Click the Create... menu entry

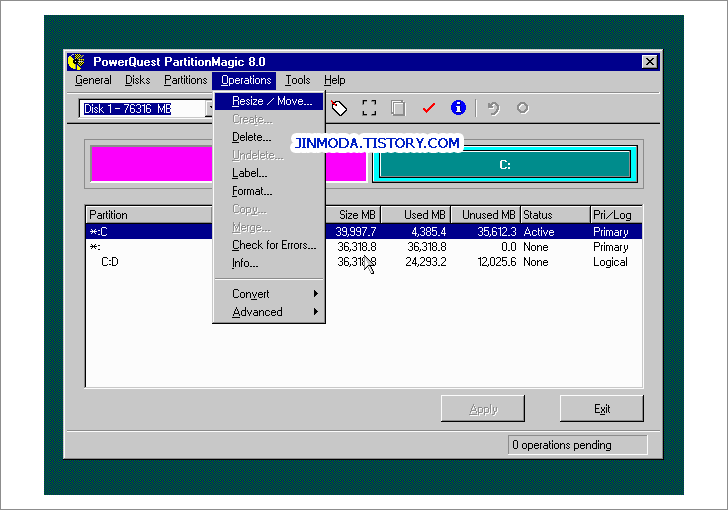pyautogui.click(x=269, y=119)
